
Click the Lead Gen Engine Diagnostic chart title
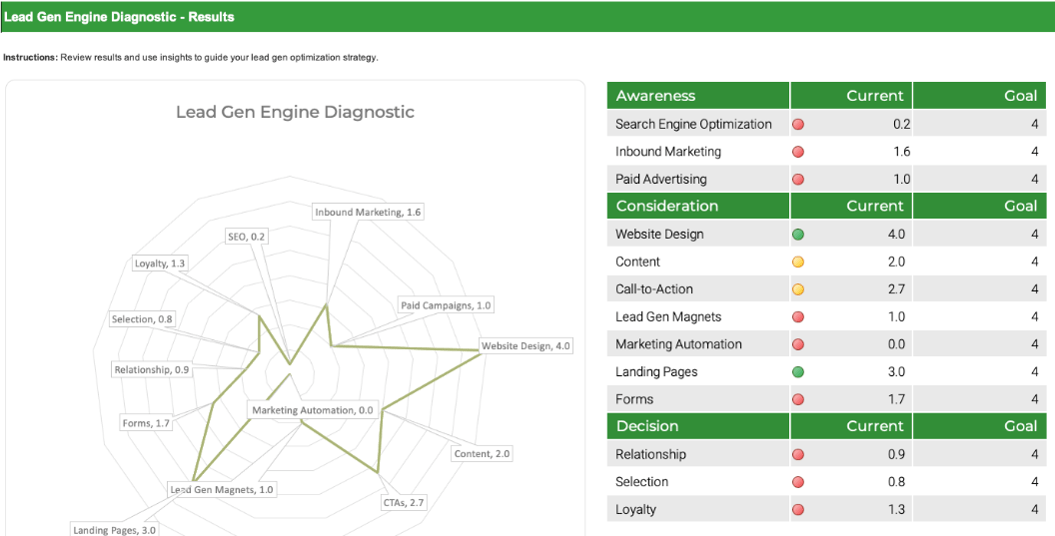click(295, 112)
